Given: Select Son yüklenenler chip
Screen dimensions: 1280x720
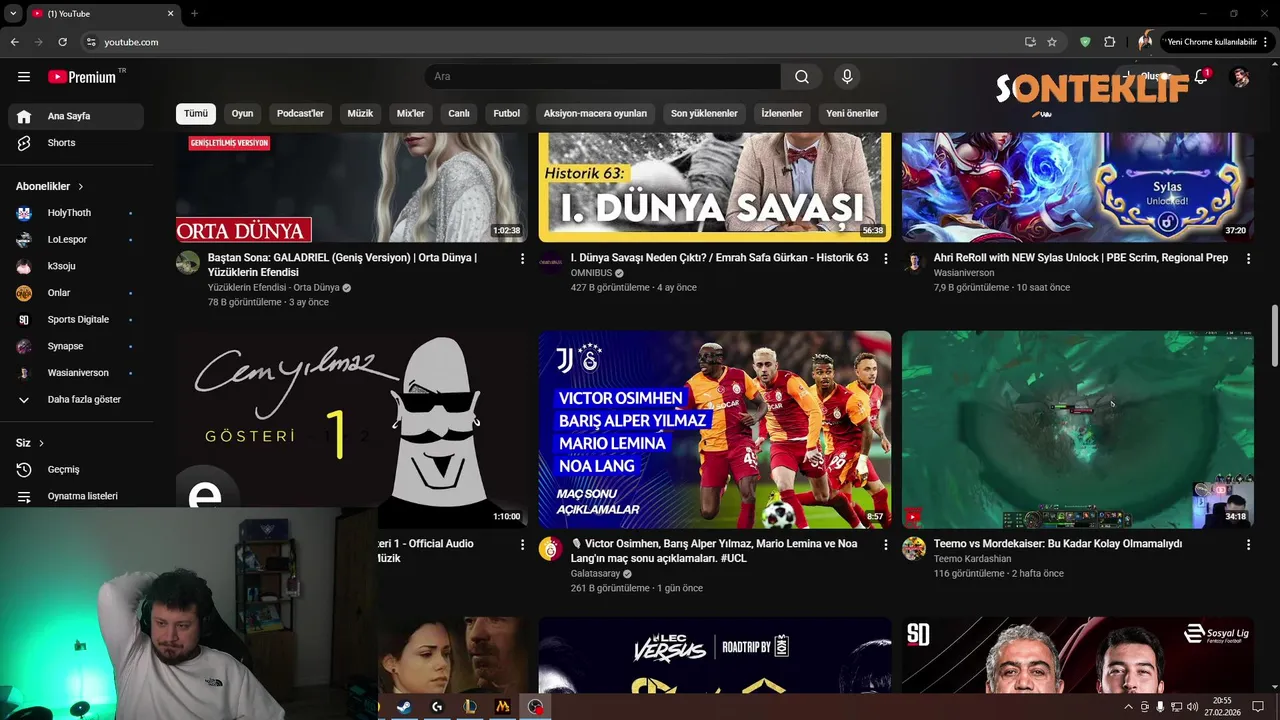Looking at the screenshot, I should pos(704,114).
